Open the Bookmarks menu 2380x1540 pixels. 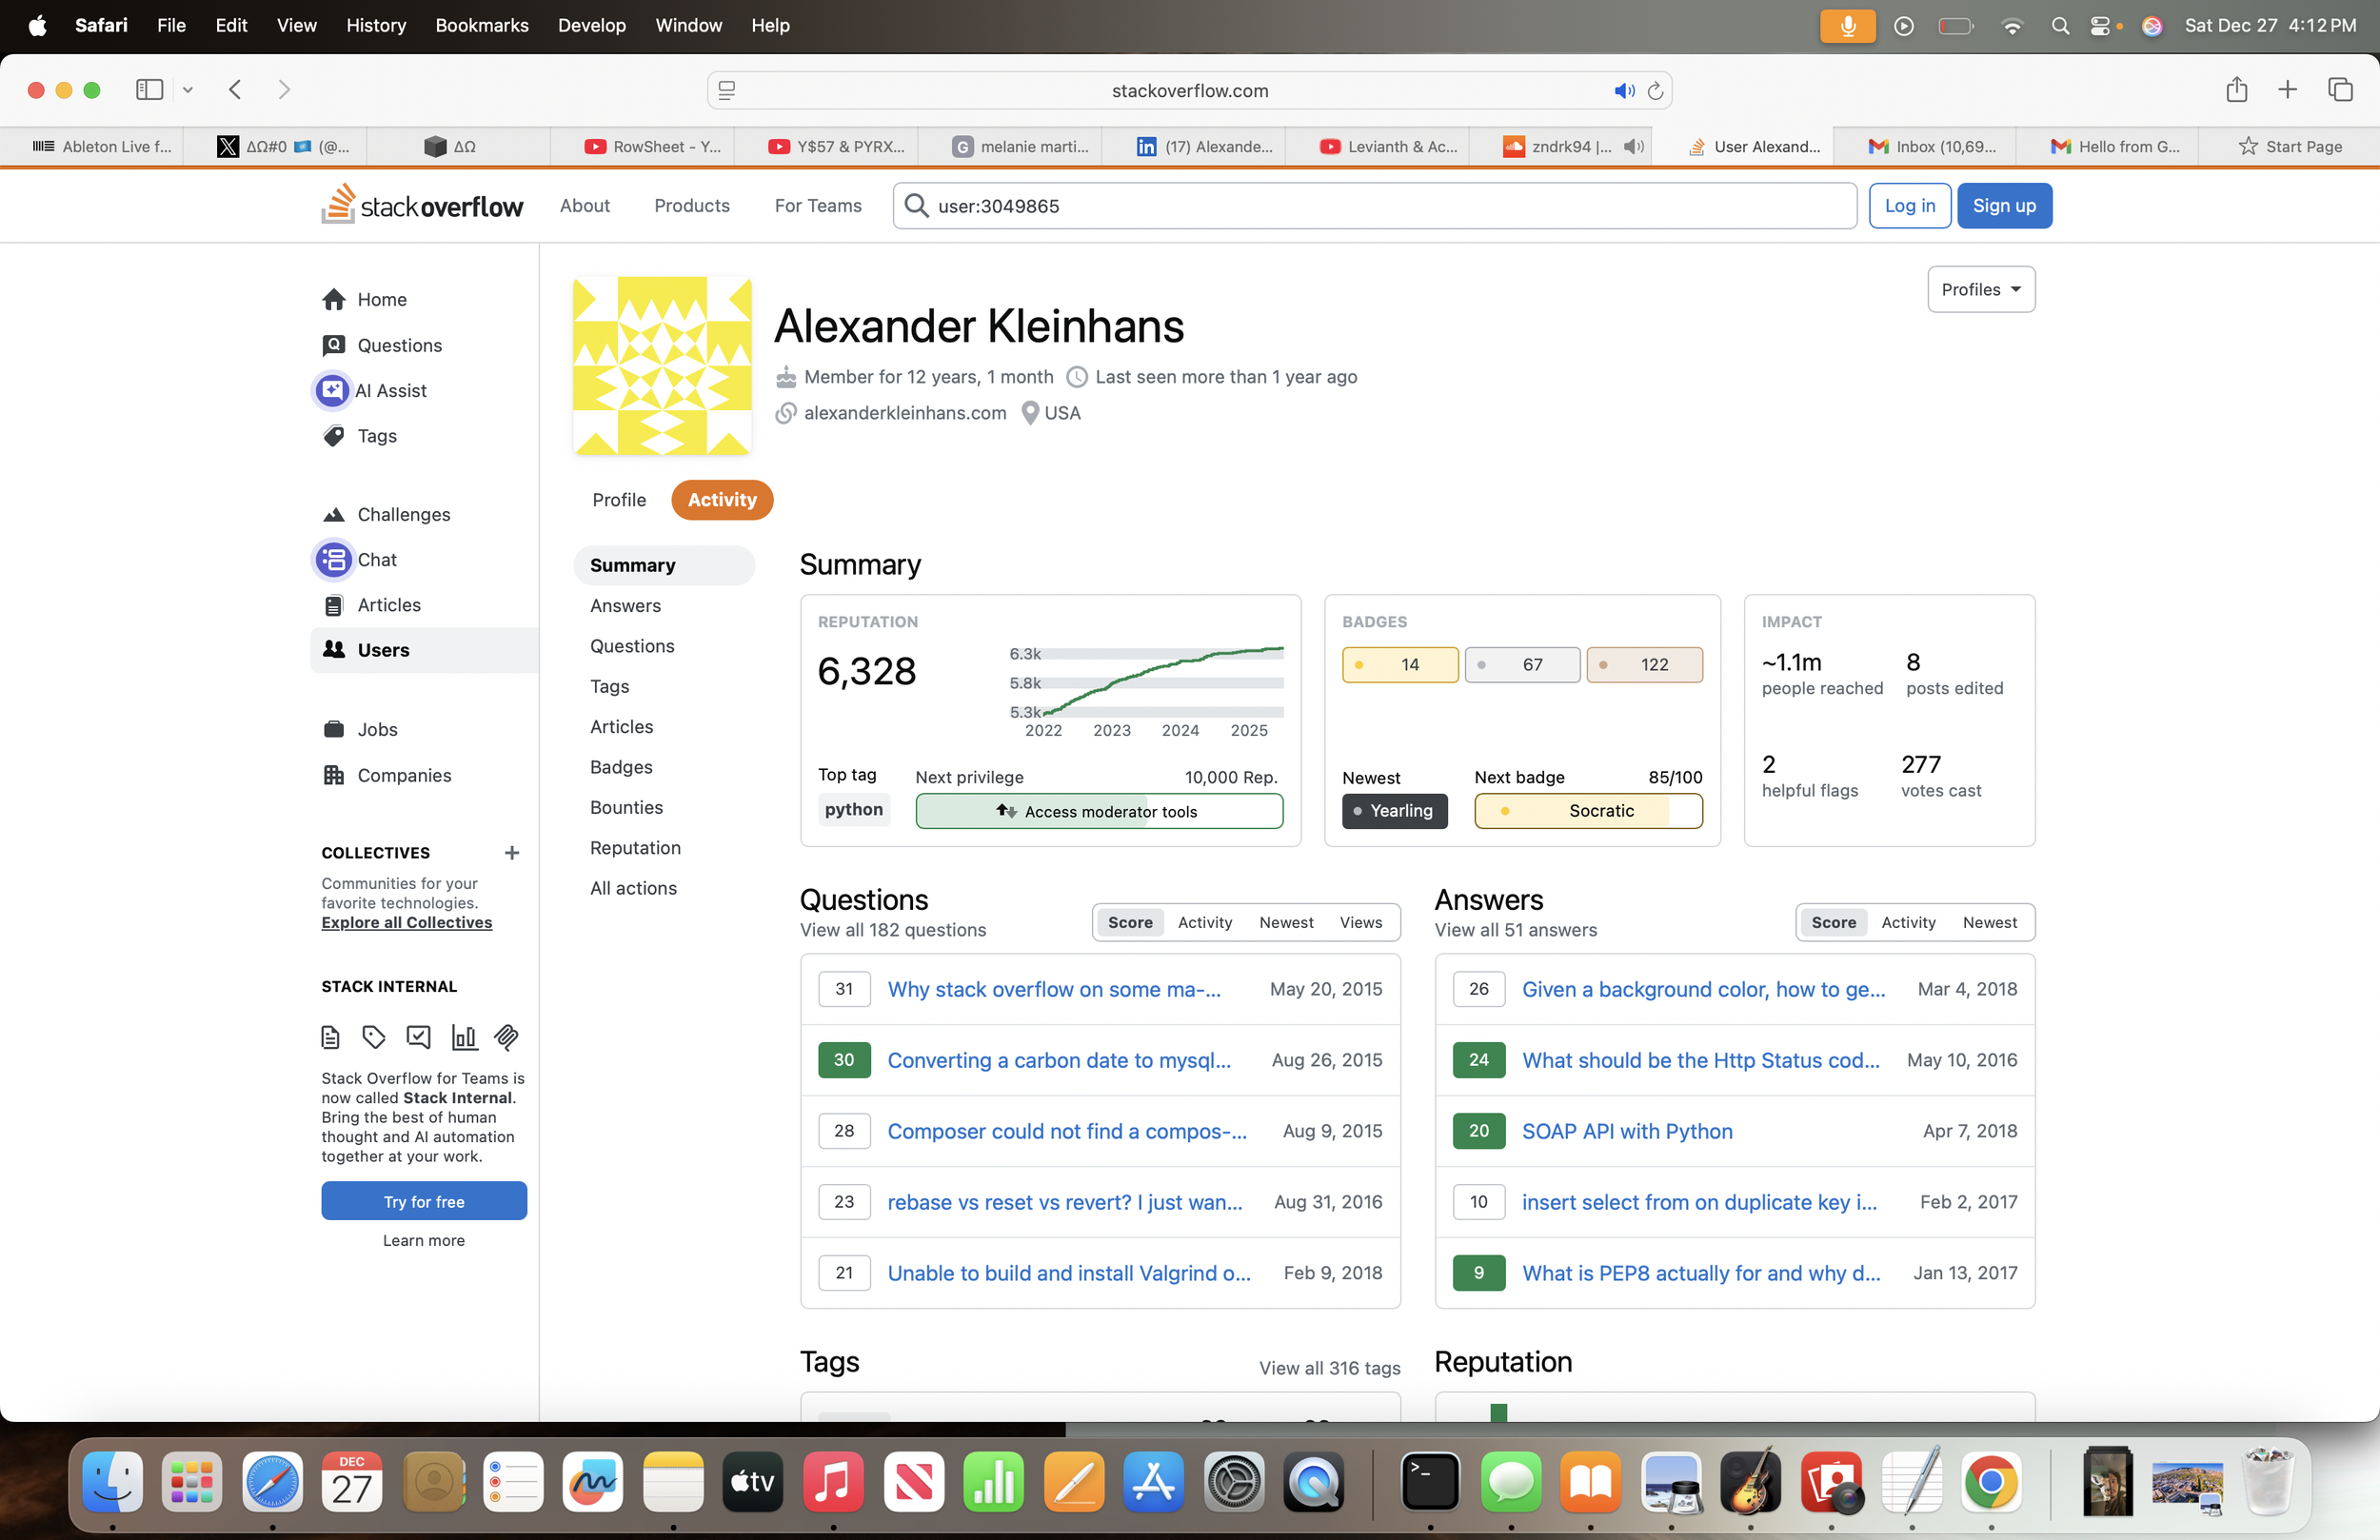[x=481, y=25]
